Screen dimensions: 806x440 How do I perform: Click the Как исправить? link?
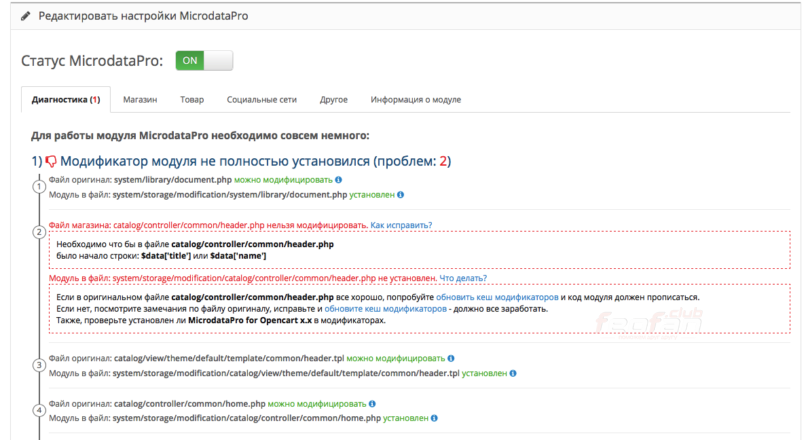pyautogui.click(x=401, y=225)
